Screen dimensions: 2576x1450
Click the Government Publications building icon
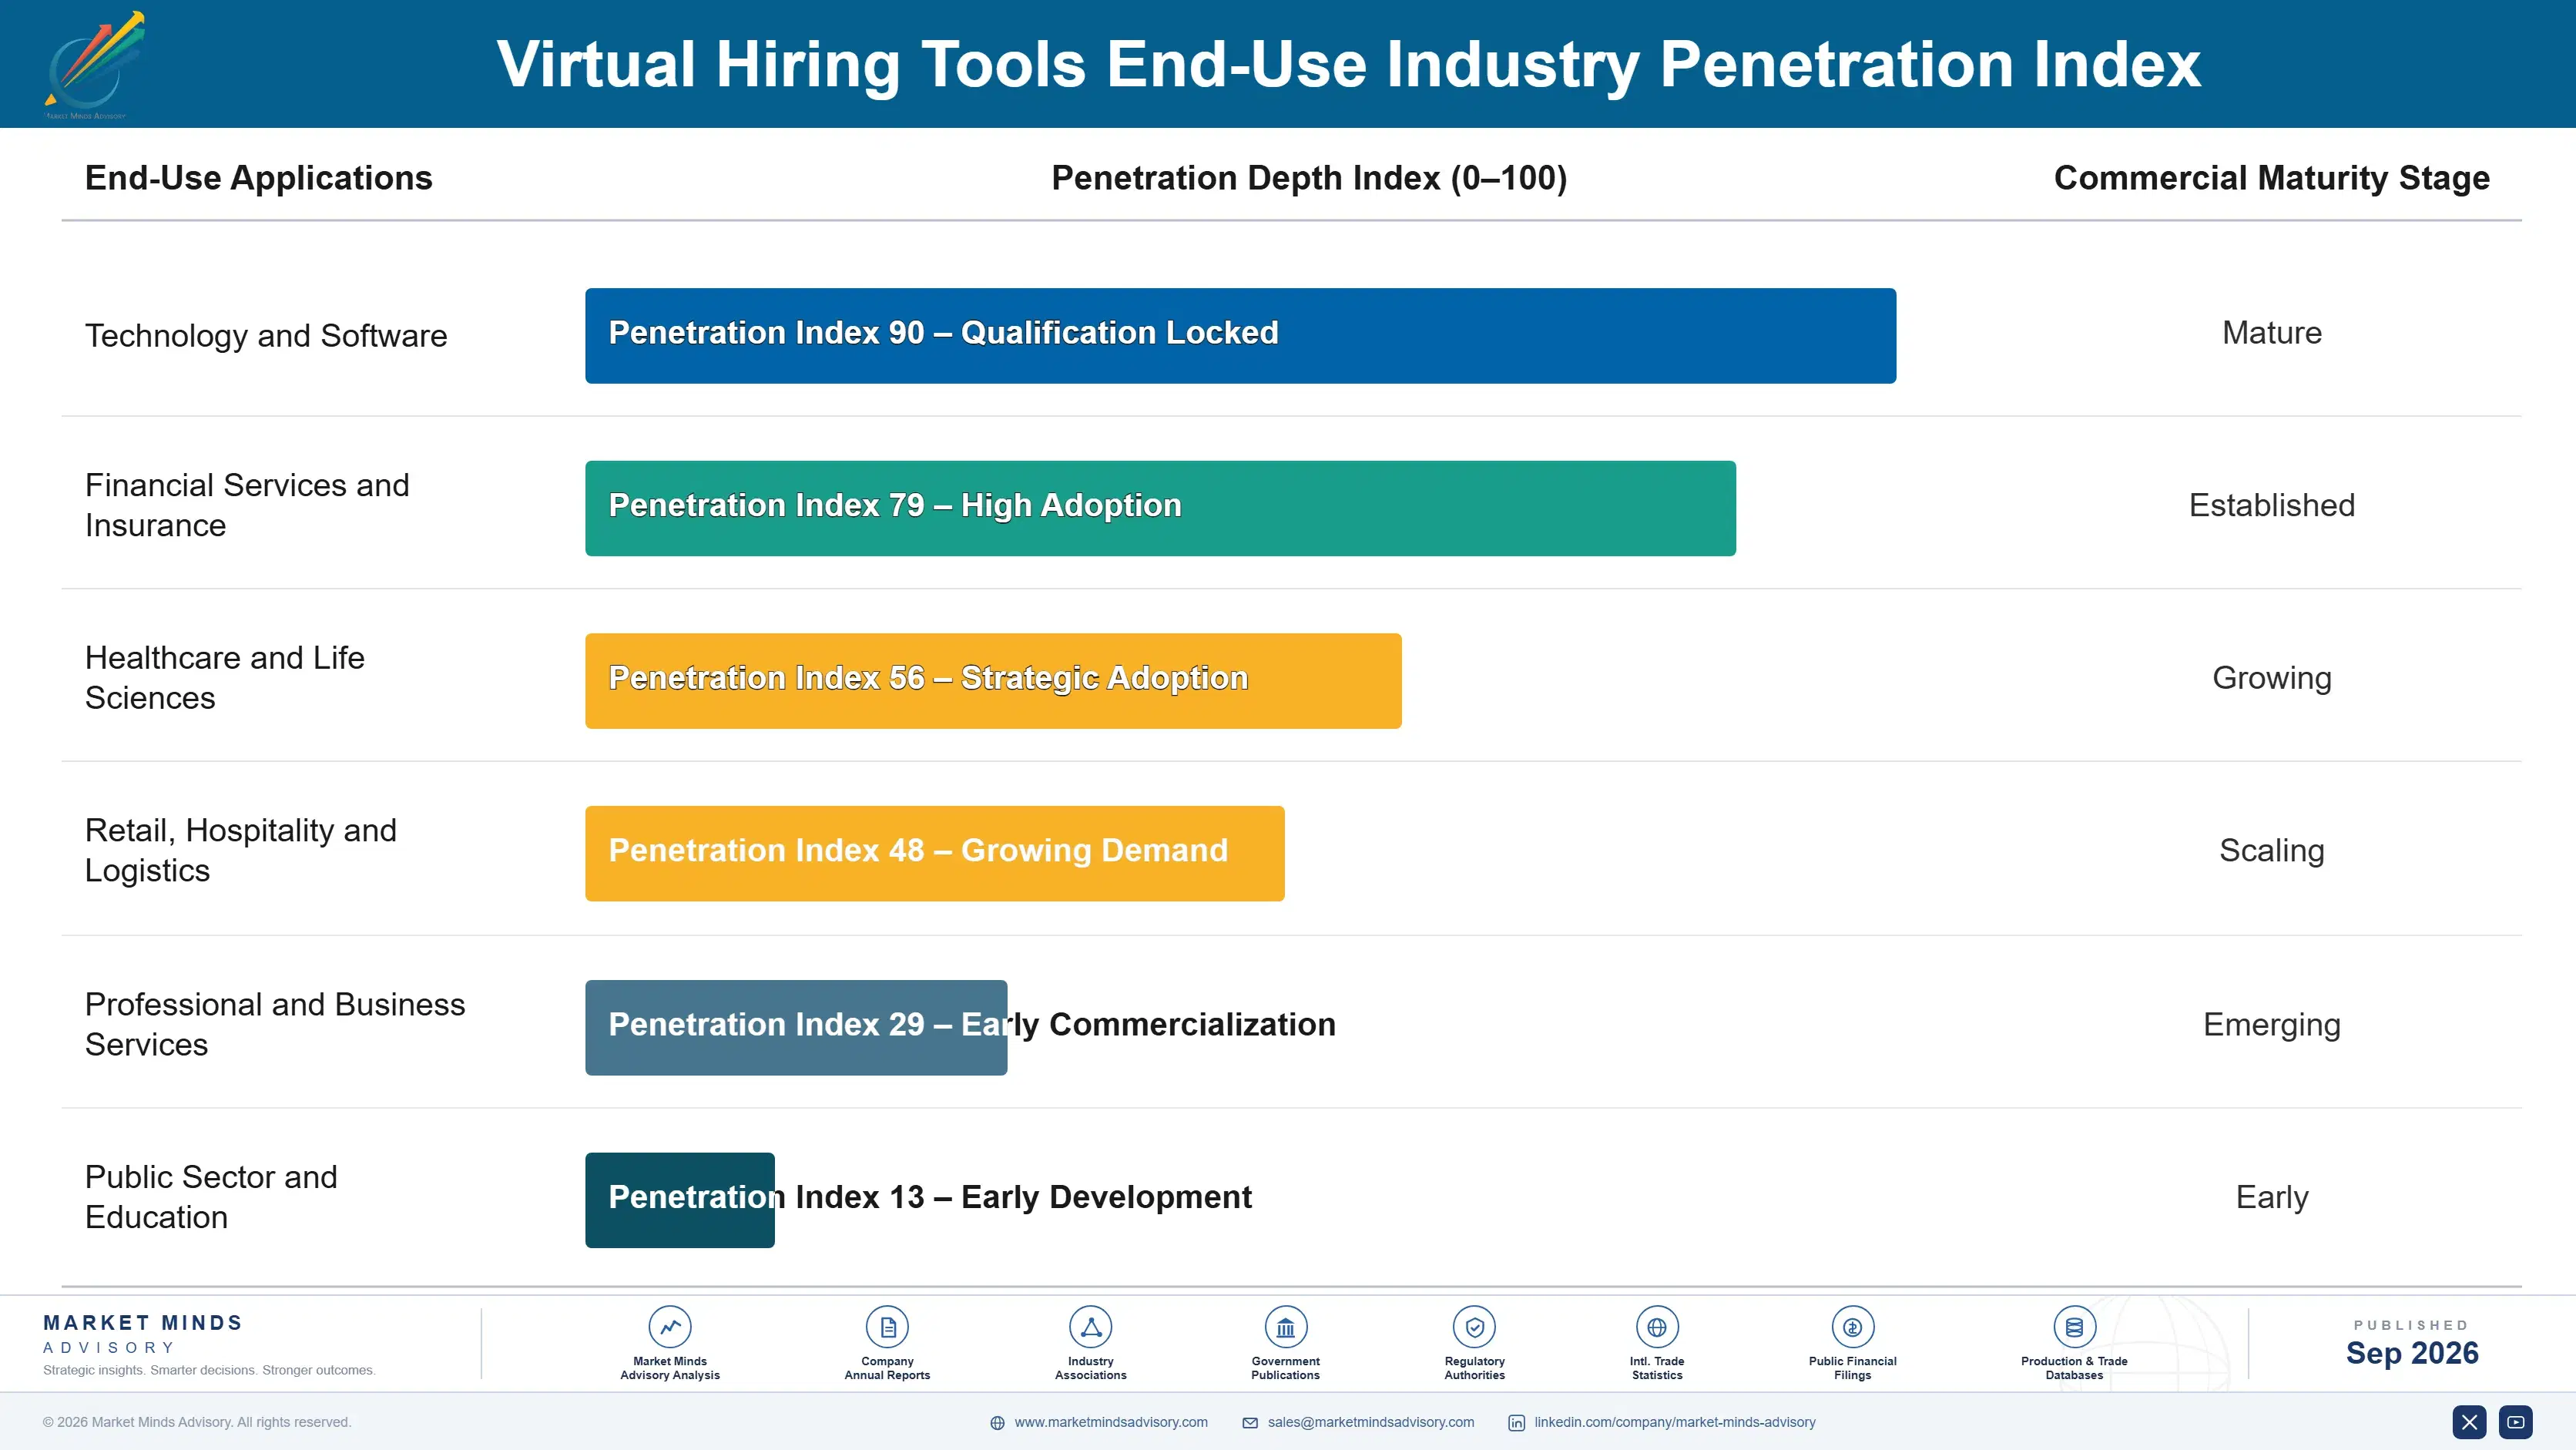(x=1285, y=1327)
